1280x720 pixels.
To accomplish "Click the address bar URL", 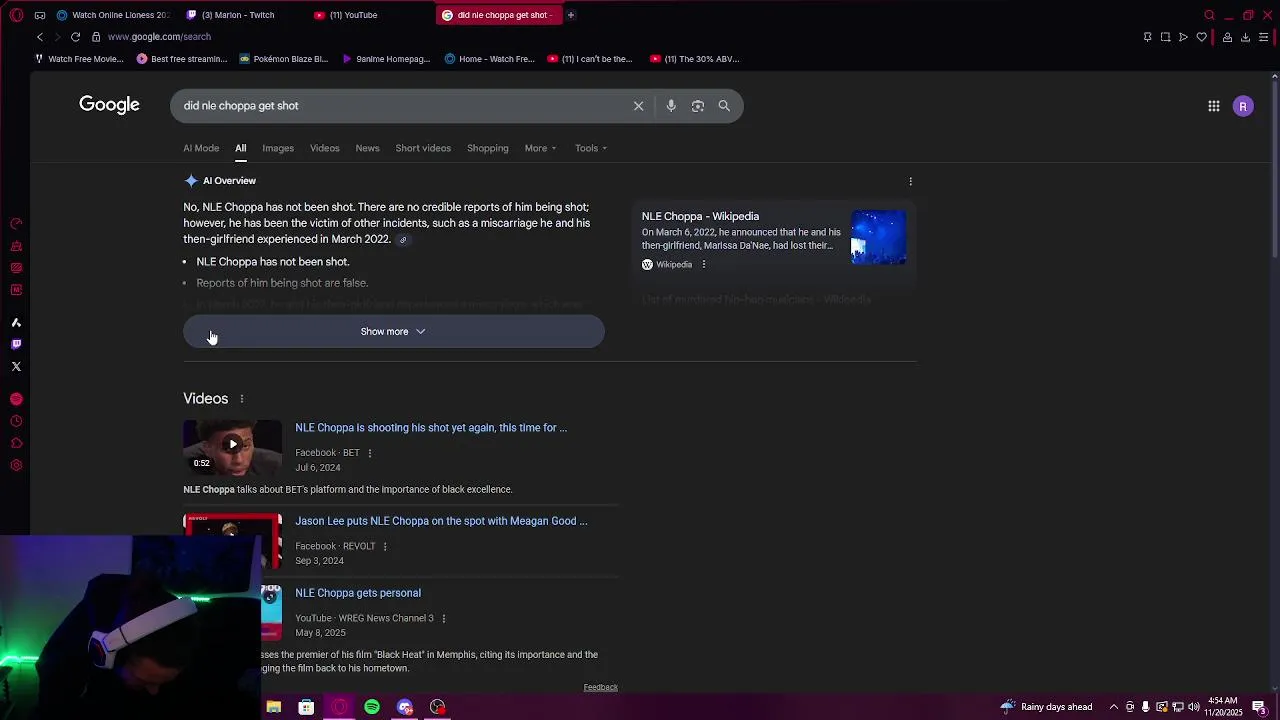I will (159, 37).
